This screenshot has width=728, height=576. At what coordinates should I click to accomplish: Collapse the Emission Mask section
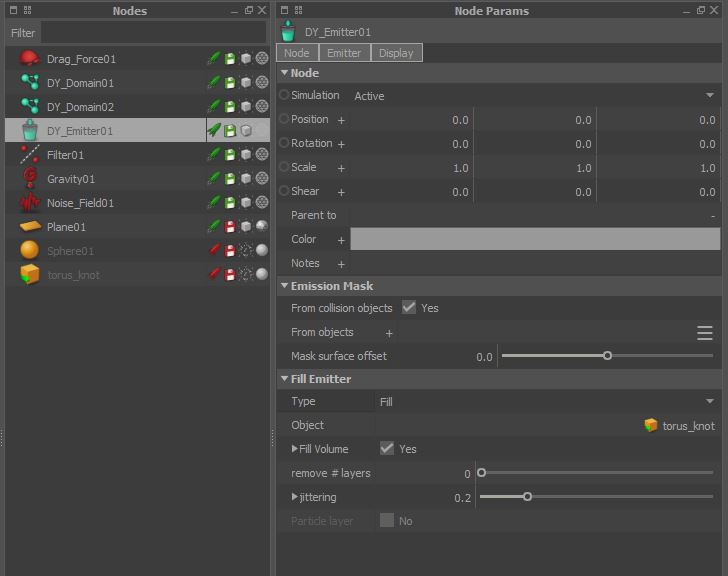point(285,286)
